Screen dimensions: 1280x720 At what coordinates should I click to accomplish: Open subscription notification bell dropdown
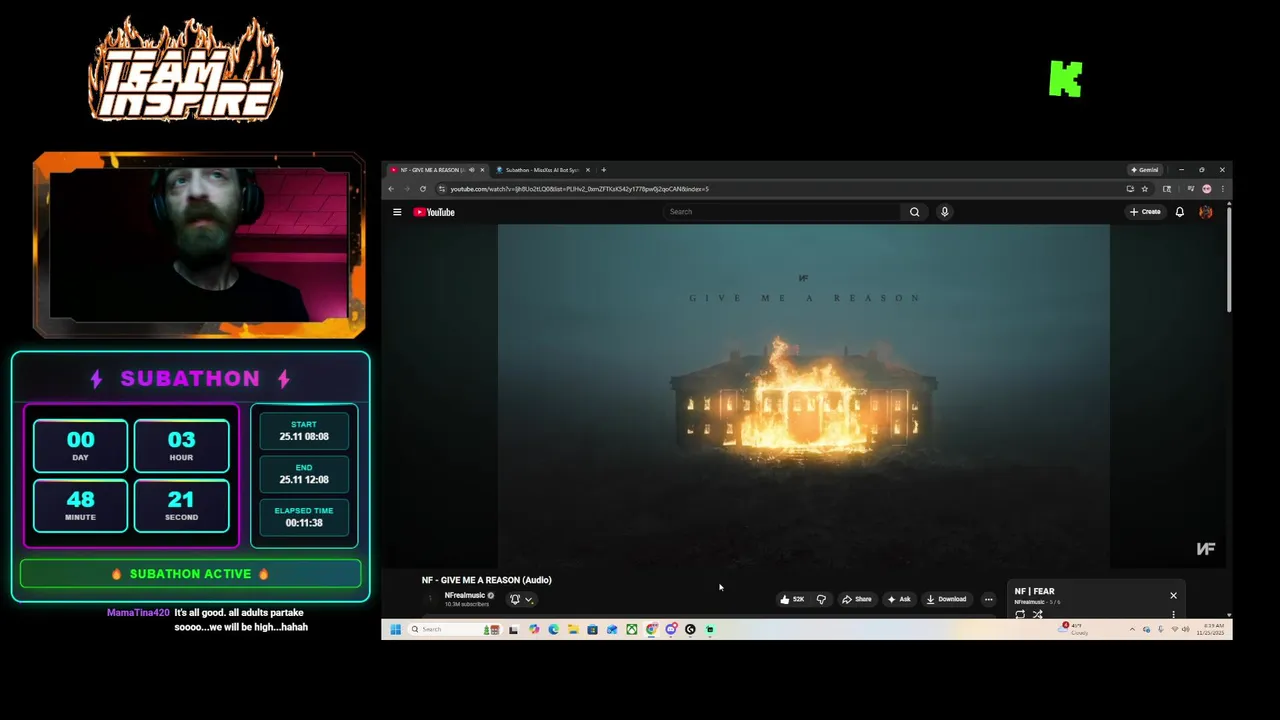pyautogui.click(x=521, y=599)
